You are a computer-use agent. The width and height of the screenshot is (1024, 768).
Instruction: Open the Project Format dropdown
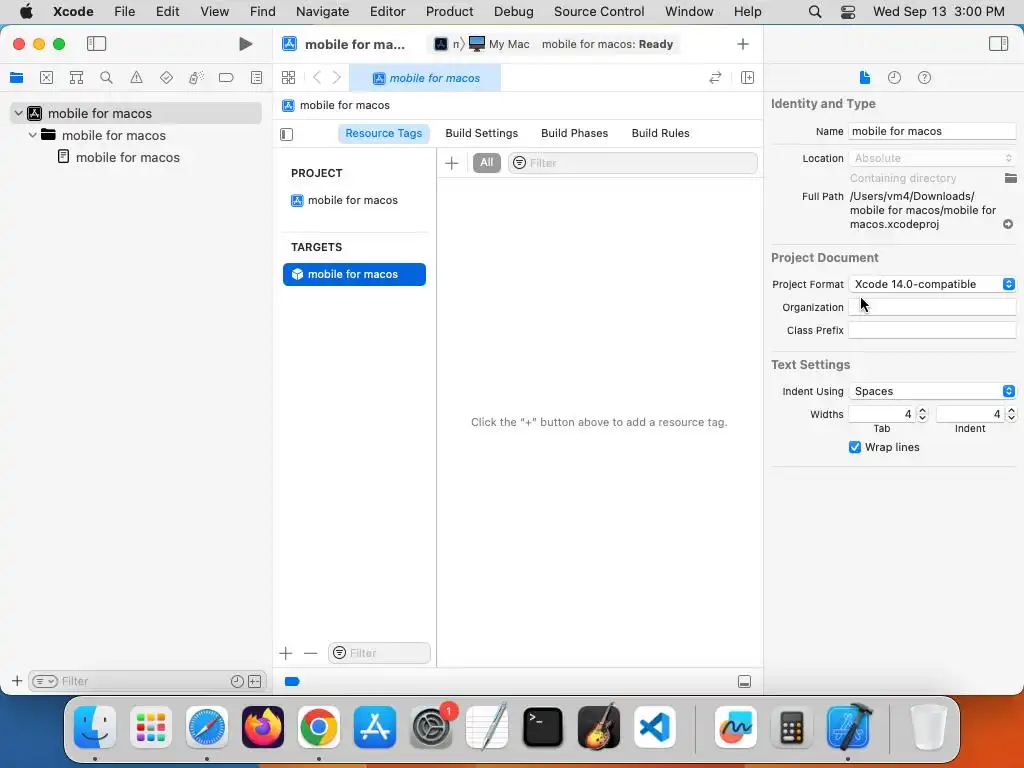pos(933,284)
